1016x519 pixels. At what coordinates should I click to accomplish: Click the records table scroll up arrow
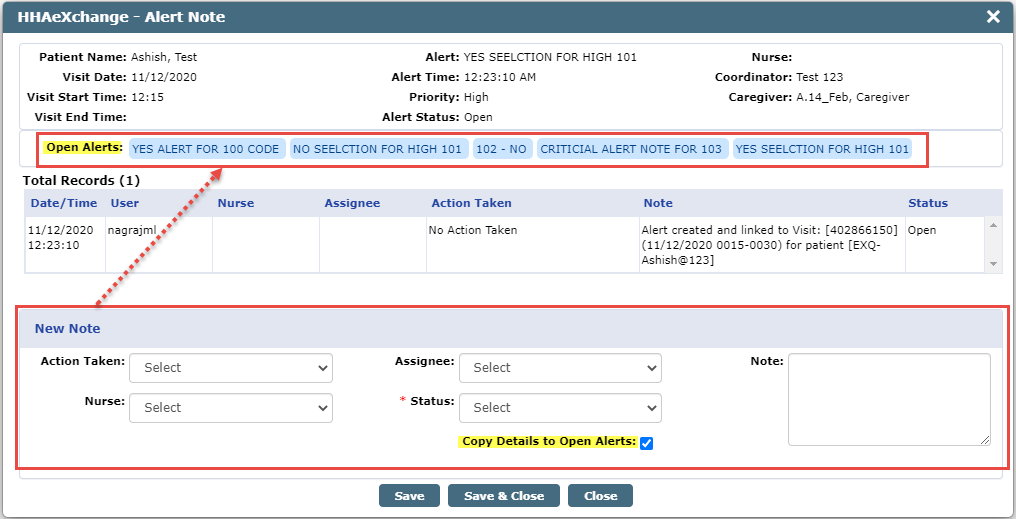[x=993, y=225]
